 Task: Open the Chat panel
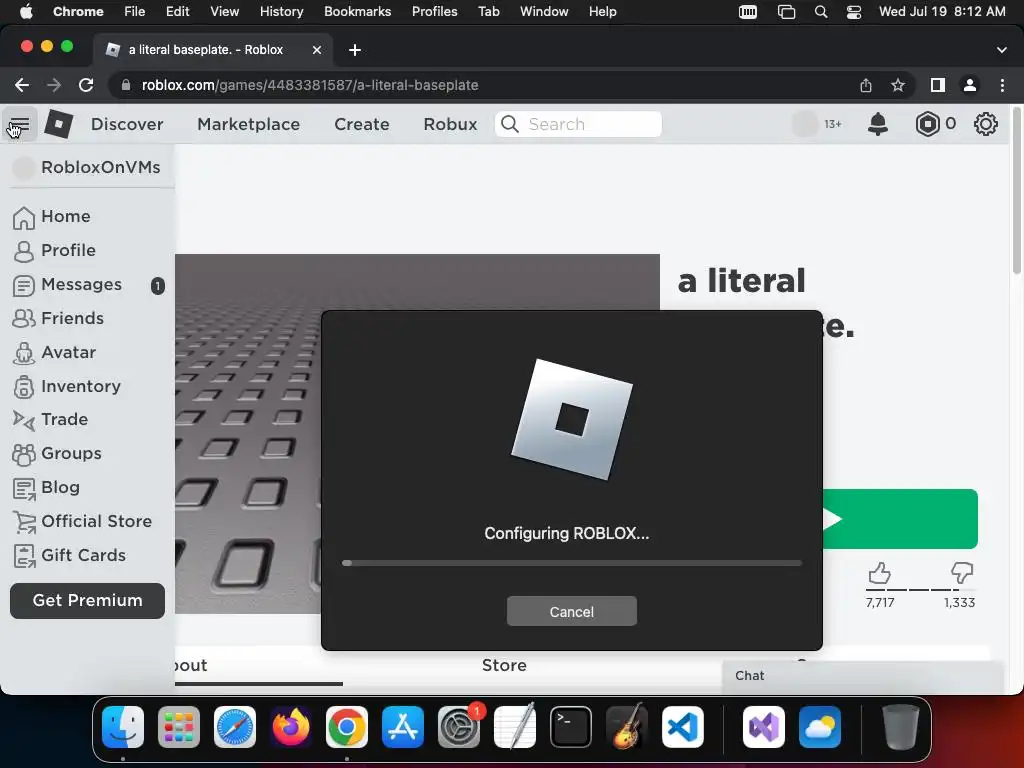click(862, 677)
